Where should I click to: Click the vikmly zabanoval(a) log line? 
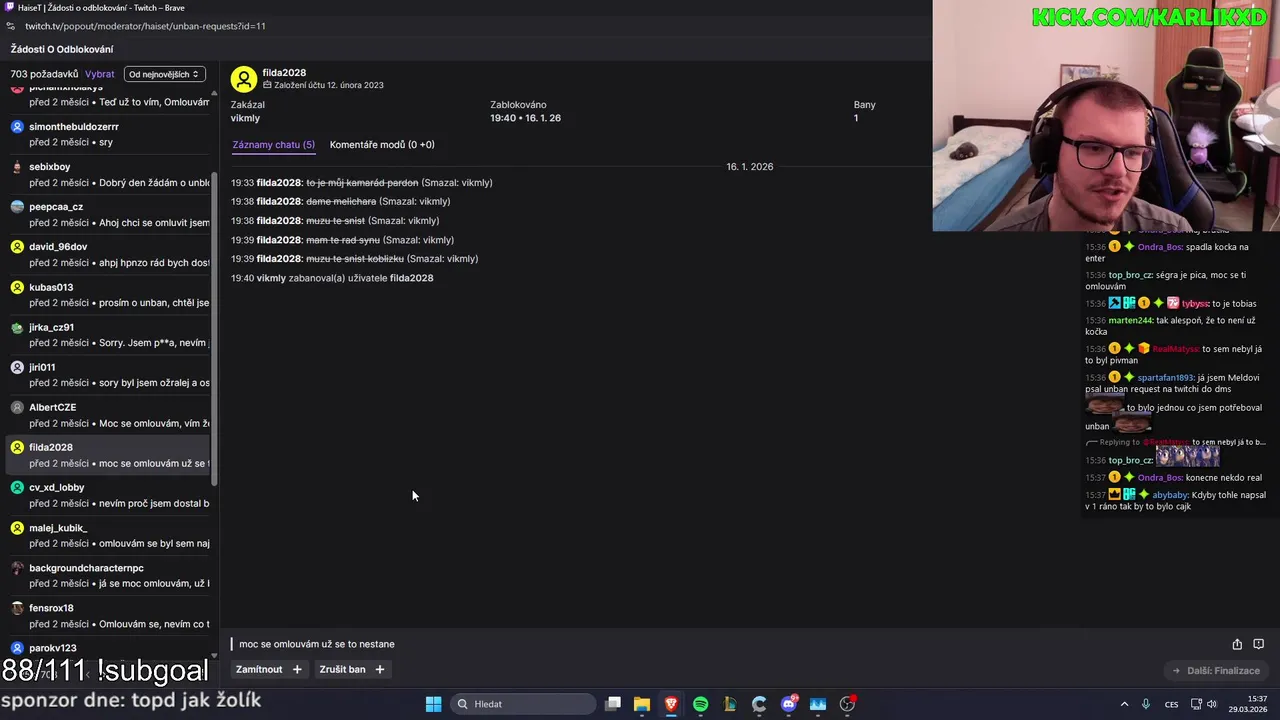[332, 278]
